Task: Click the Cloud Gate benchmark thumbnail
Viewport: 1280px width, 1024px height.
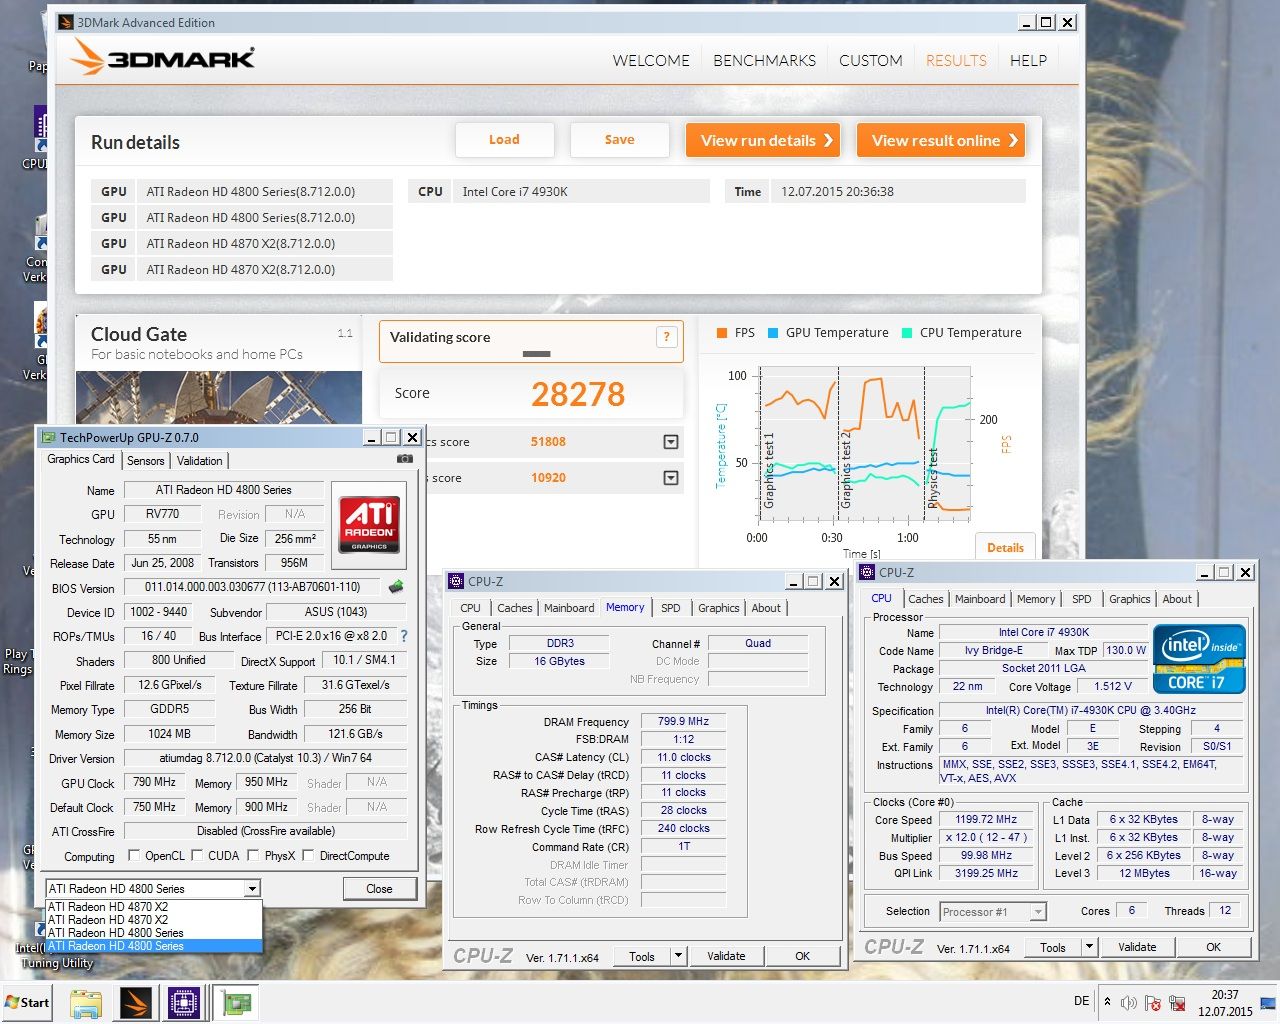Action: 219,398
